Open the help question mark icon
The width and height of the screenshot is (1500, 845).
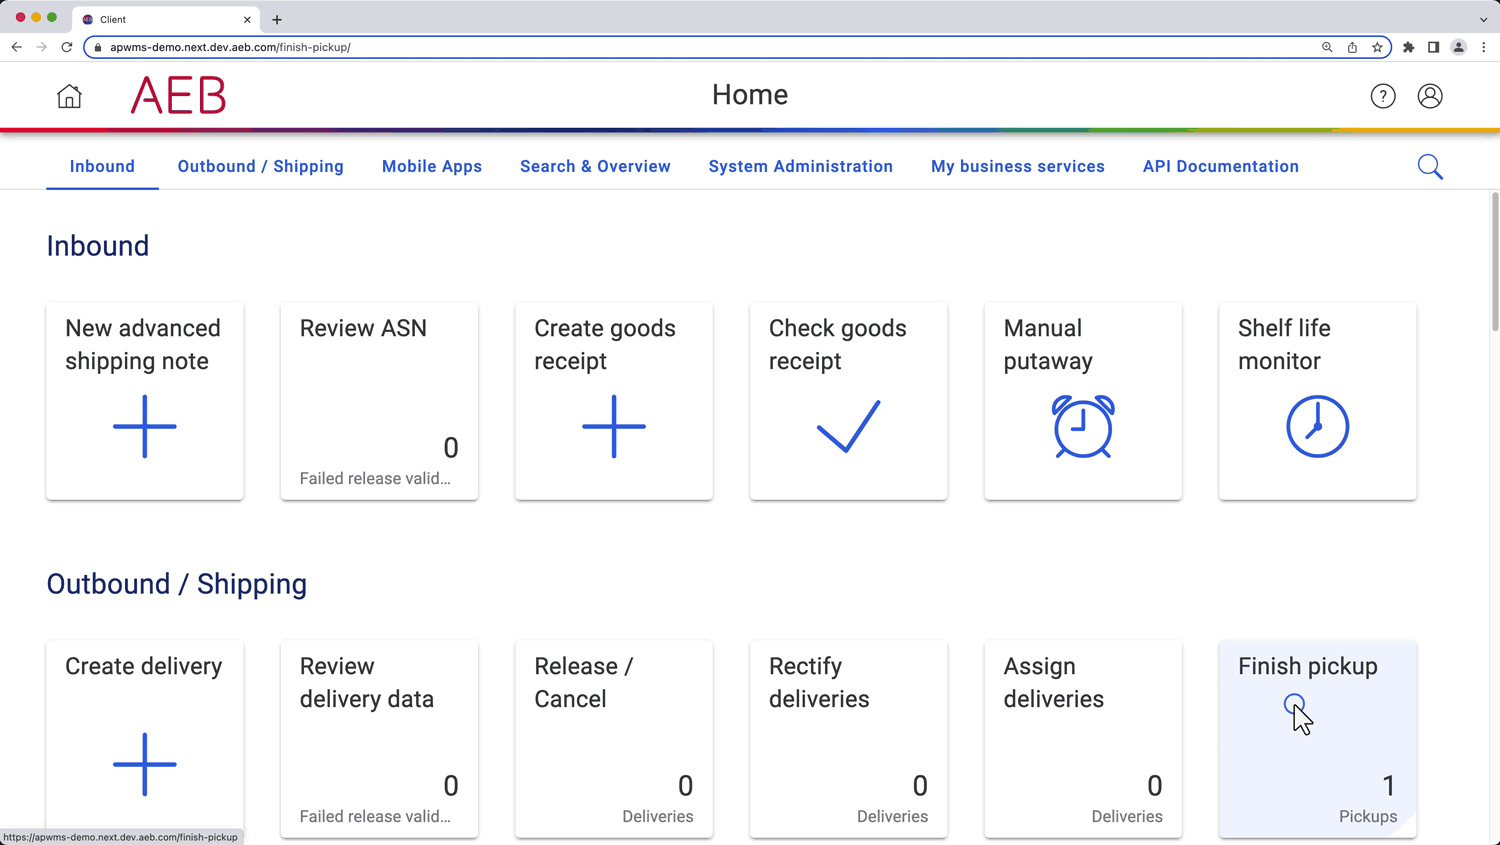pyautogui.click(x=1382, y=95)
